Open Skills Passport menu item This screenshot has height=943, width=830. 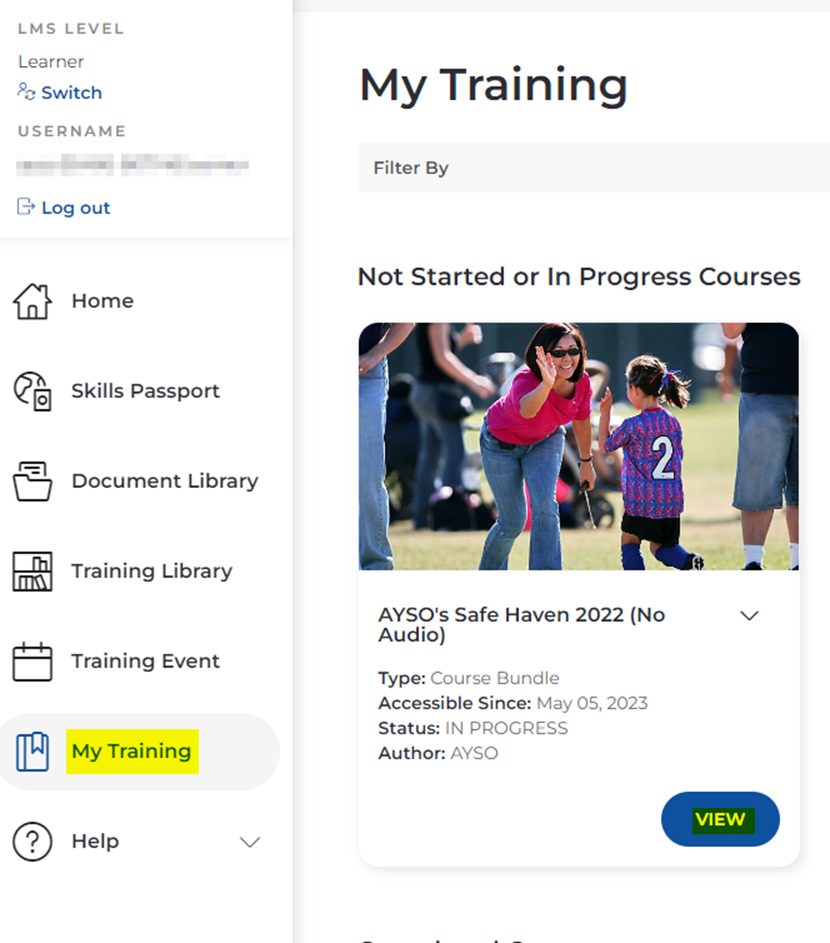(x=145, y=391)
